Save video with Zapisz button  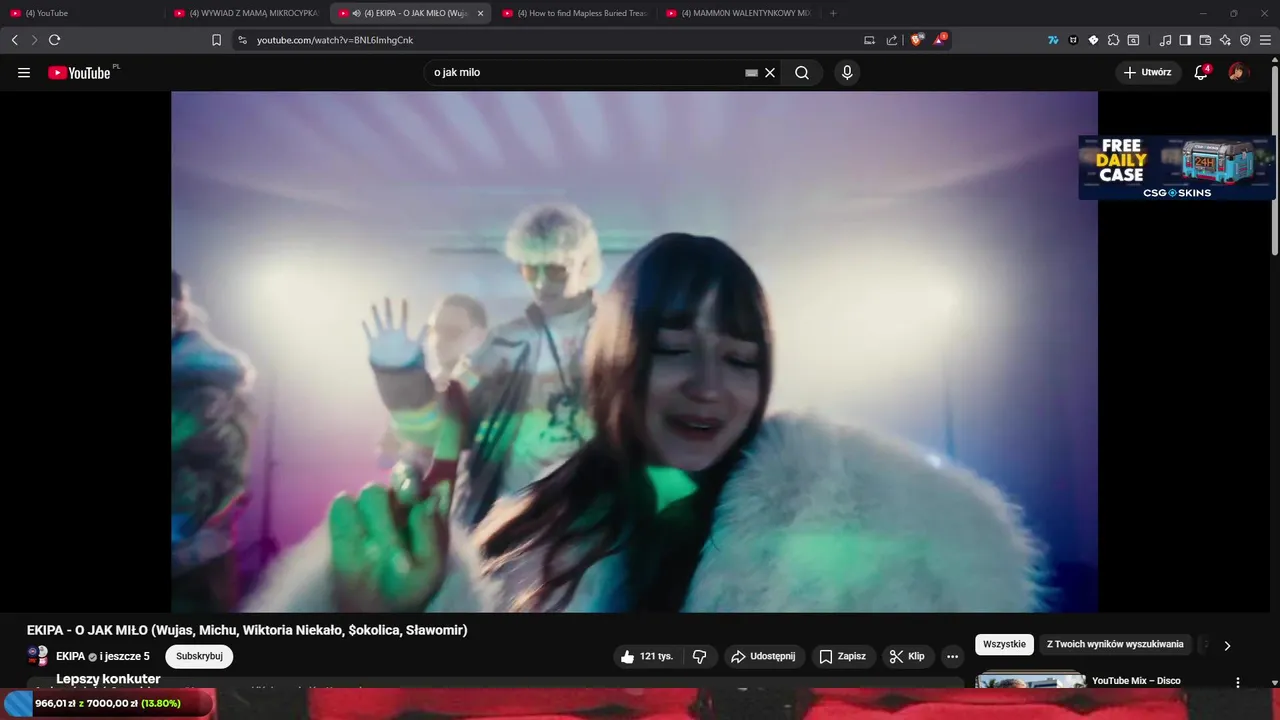tap(843, 657)
